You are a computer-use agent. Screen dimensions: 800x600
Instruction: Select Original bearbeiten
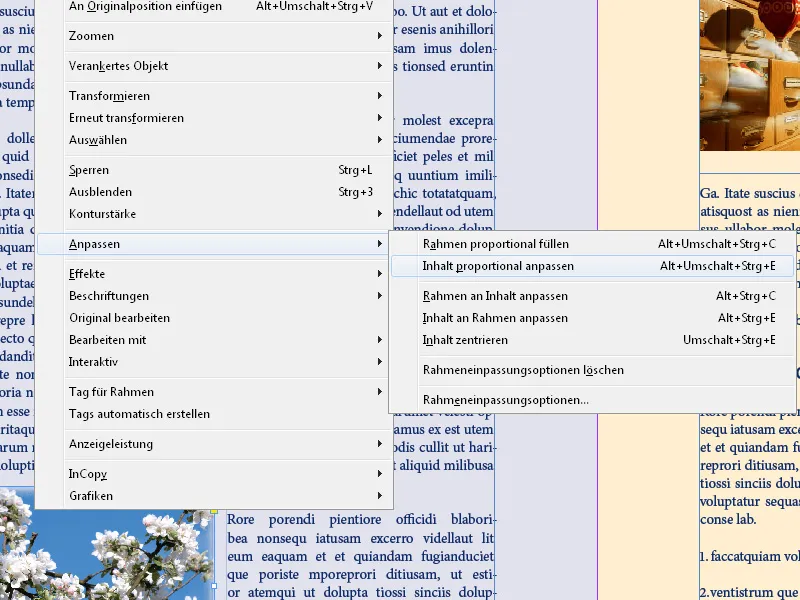pos(214,318)
